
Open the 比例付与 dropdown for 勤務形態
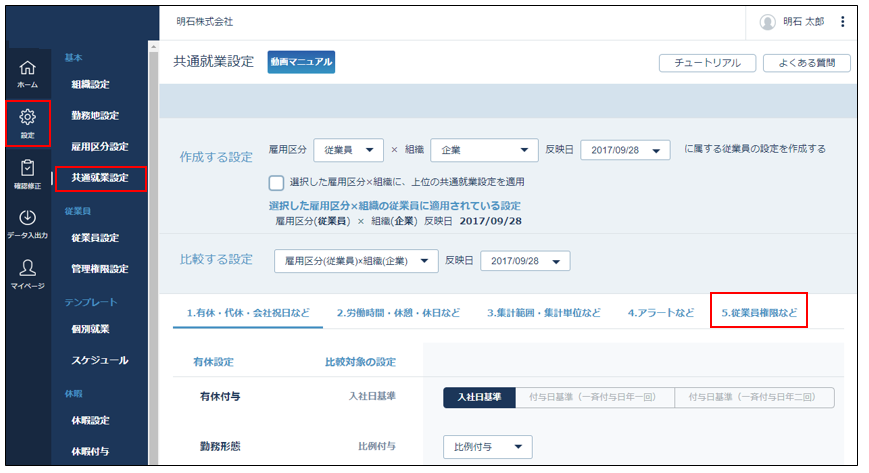coord(488,447)
